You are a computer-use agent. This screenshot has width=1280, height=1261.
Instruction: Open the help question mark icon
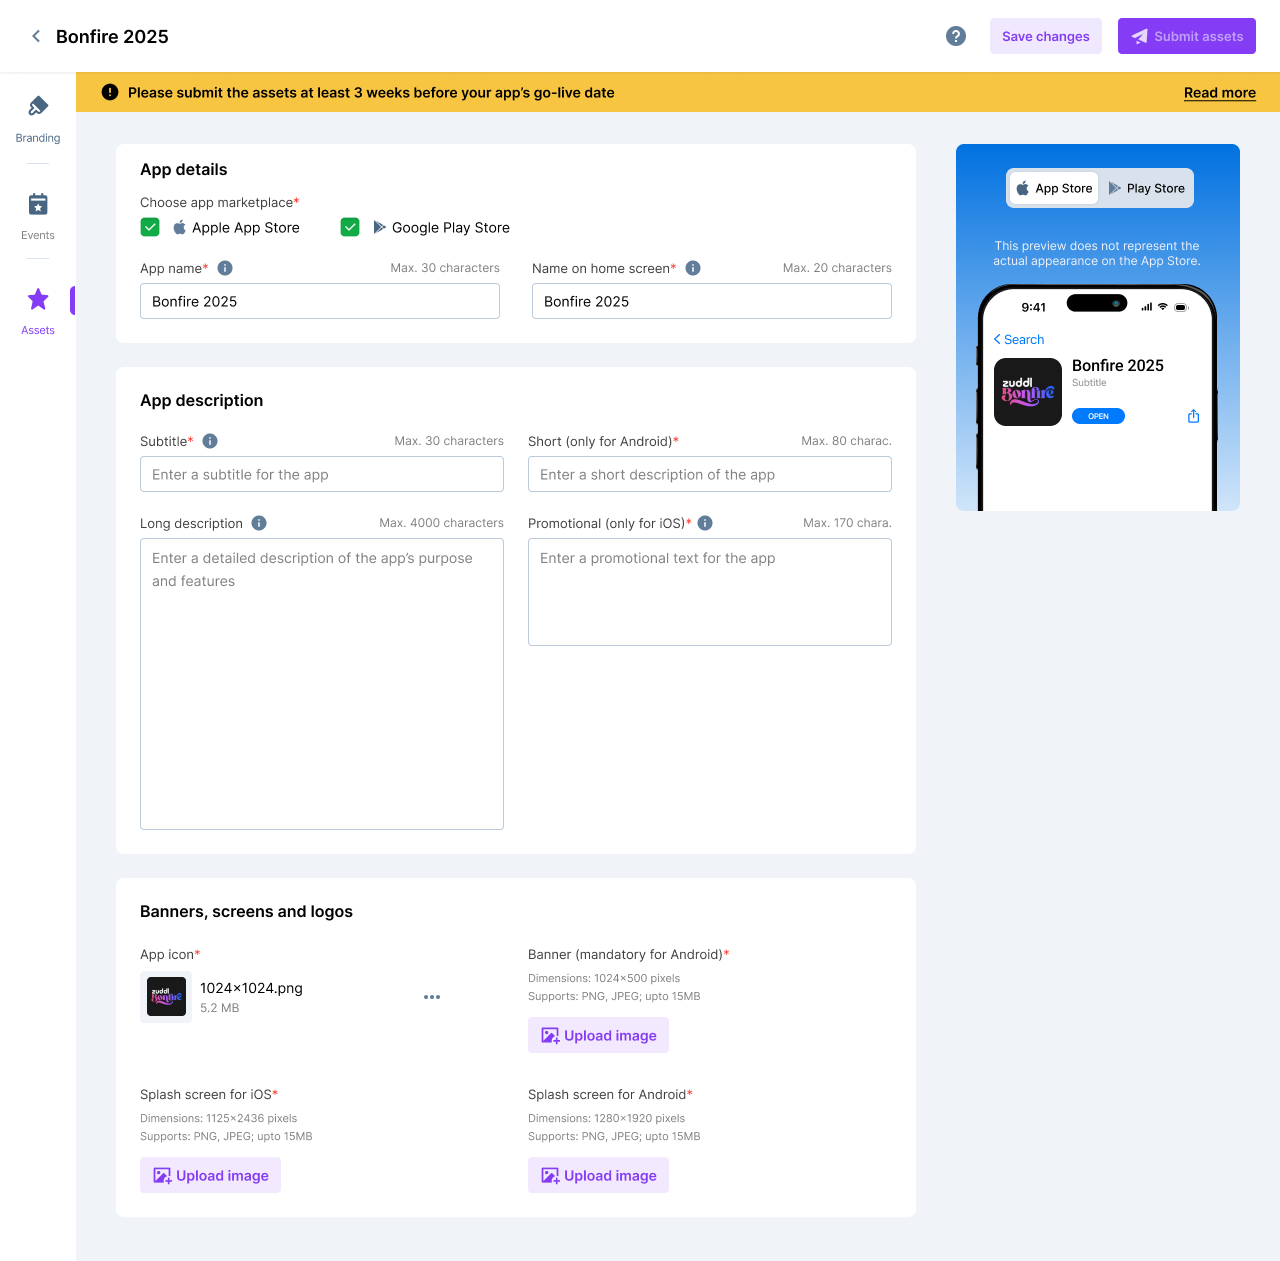pos(956,36)
